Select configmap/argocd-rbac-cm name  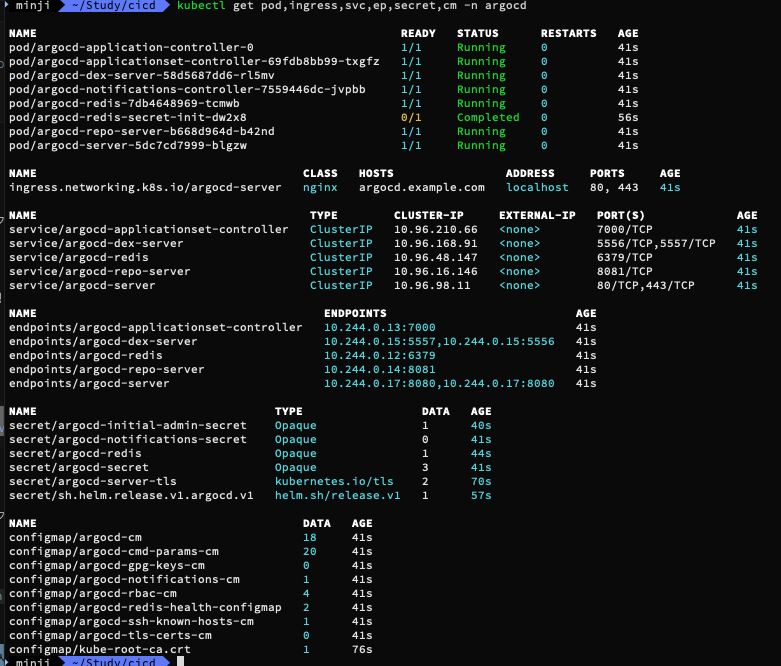pos(93,593)
